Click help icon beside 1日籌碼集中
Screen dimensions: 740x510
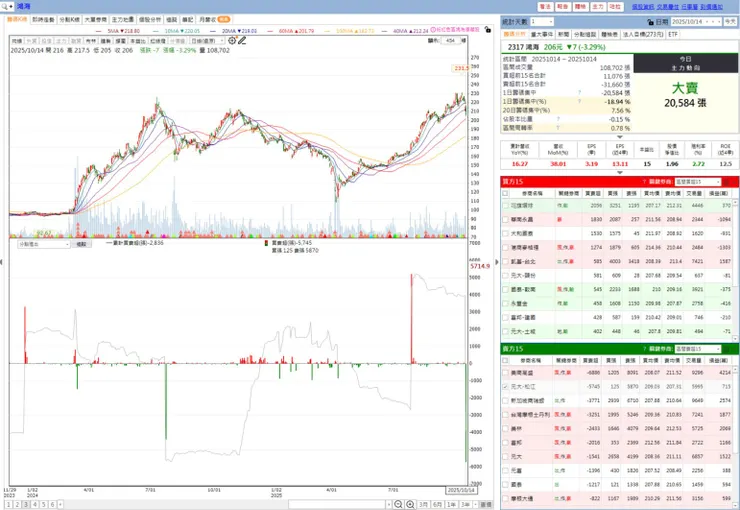[x=580, y=92]
